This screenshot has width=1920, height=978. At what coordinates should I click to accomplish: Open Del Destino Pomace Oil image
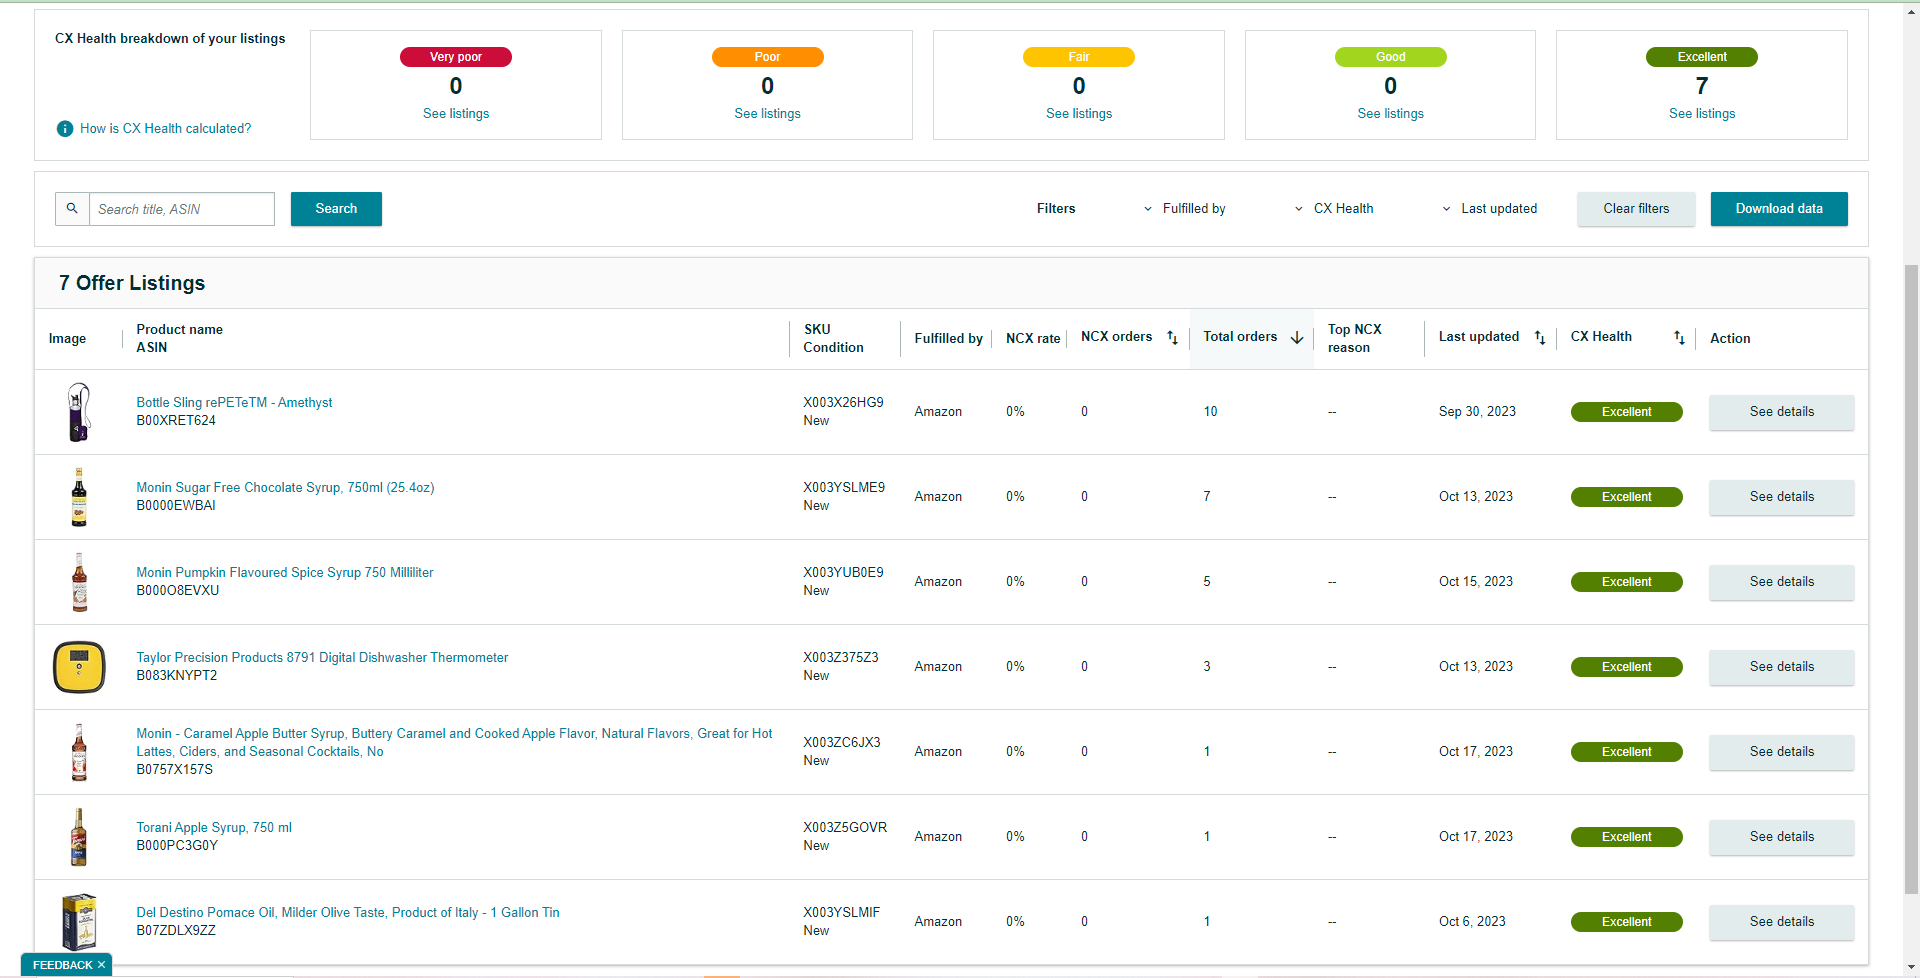point(79,922)
